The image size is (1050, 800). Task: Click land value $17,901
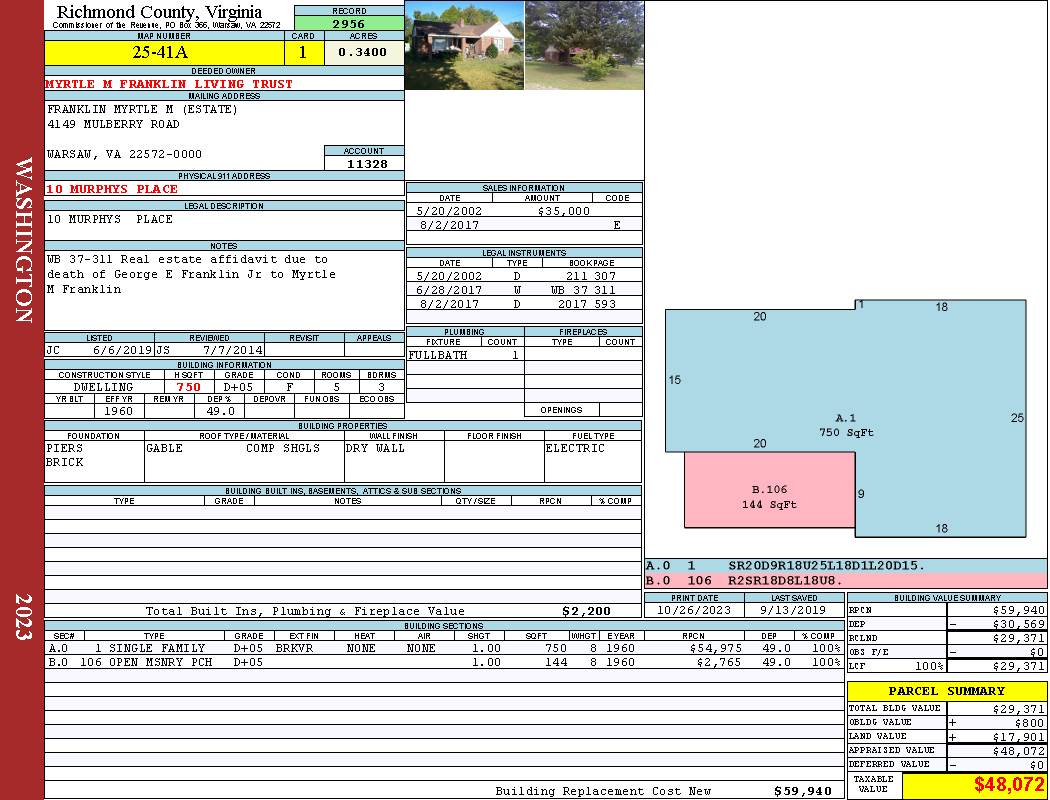[1018, 736]
